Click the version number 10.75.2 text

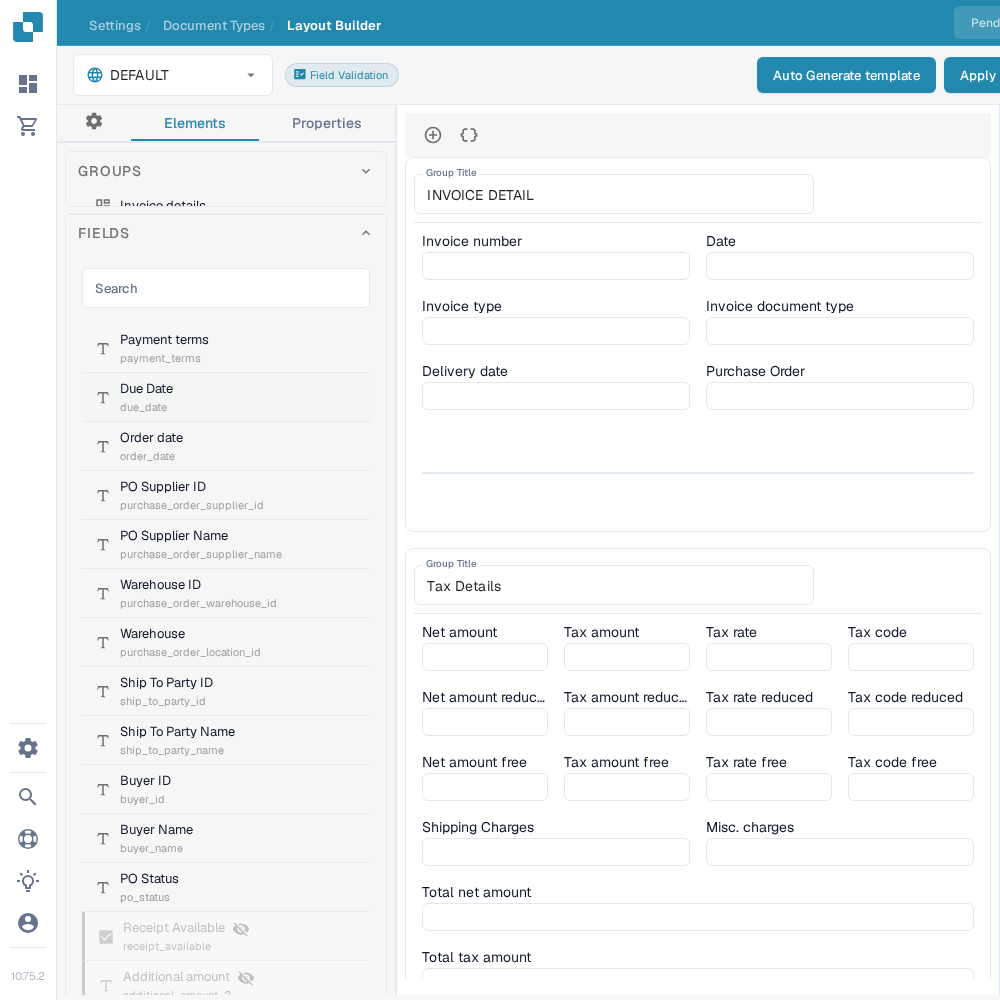click(28, 976)
